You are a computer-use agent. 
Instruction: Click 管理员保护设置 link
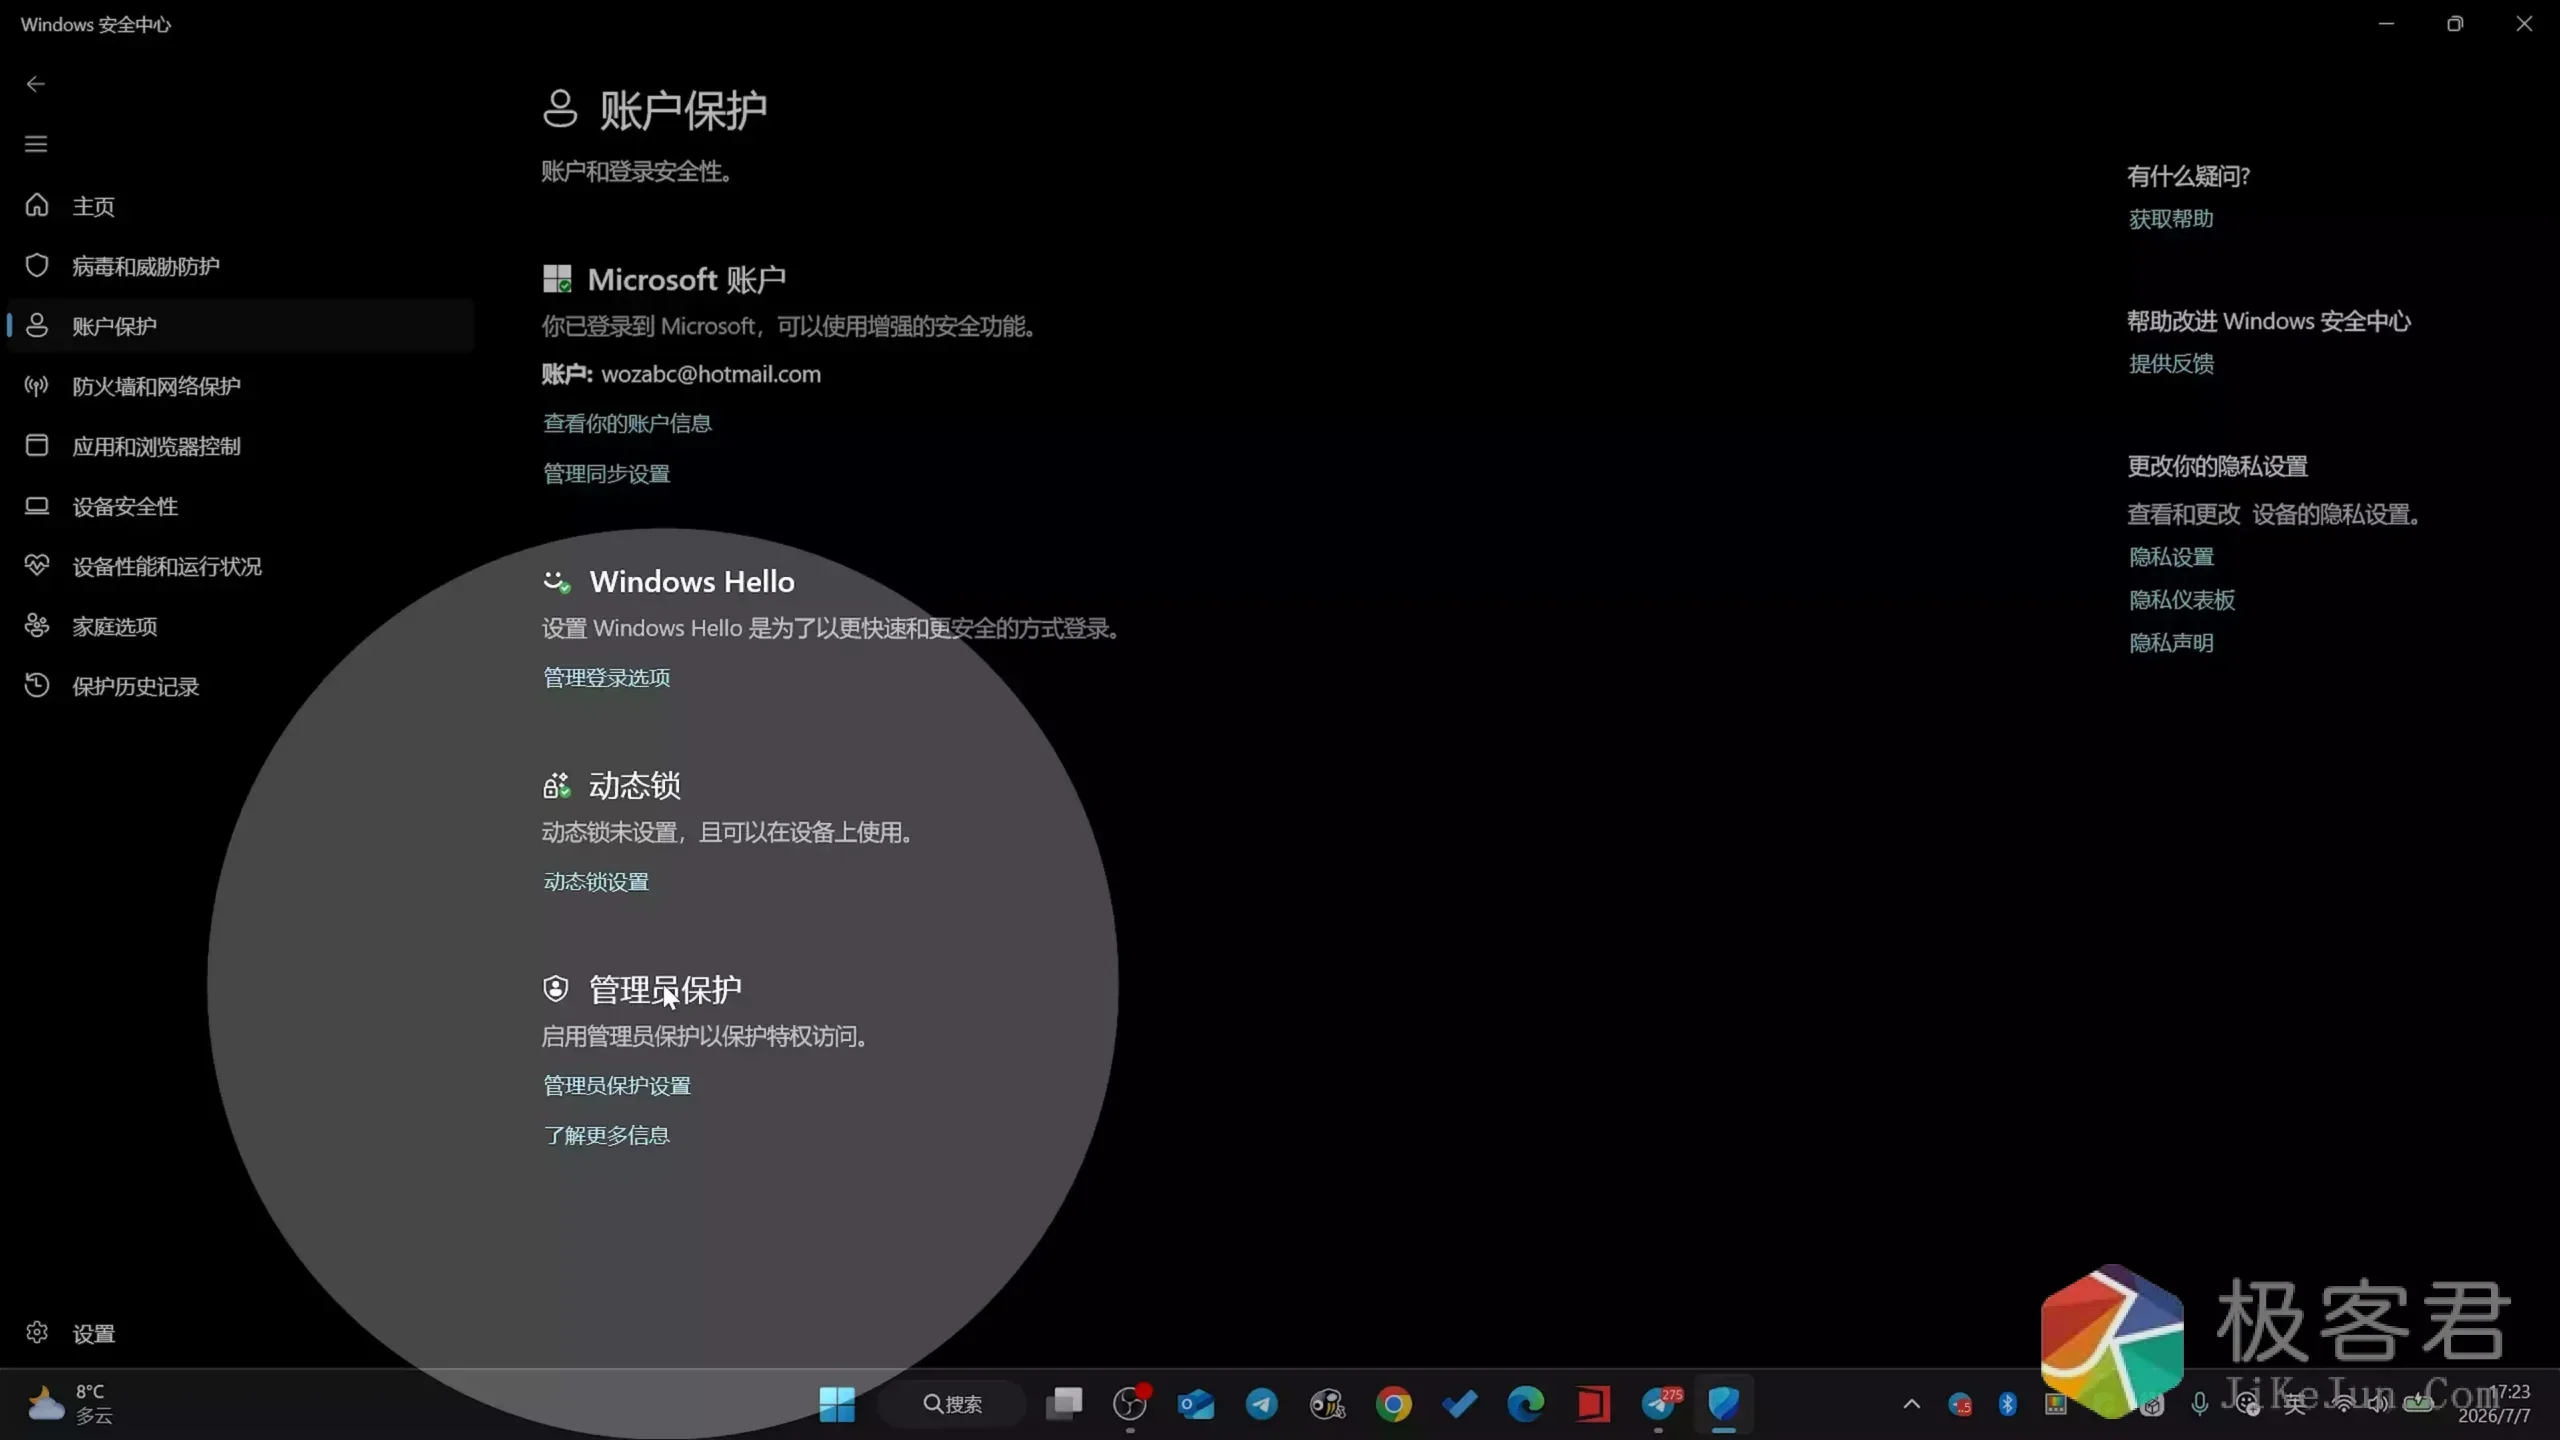point(617,1085)
